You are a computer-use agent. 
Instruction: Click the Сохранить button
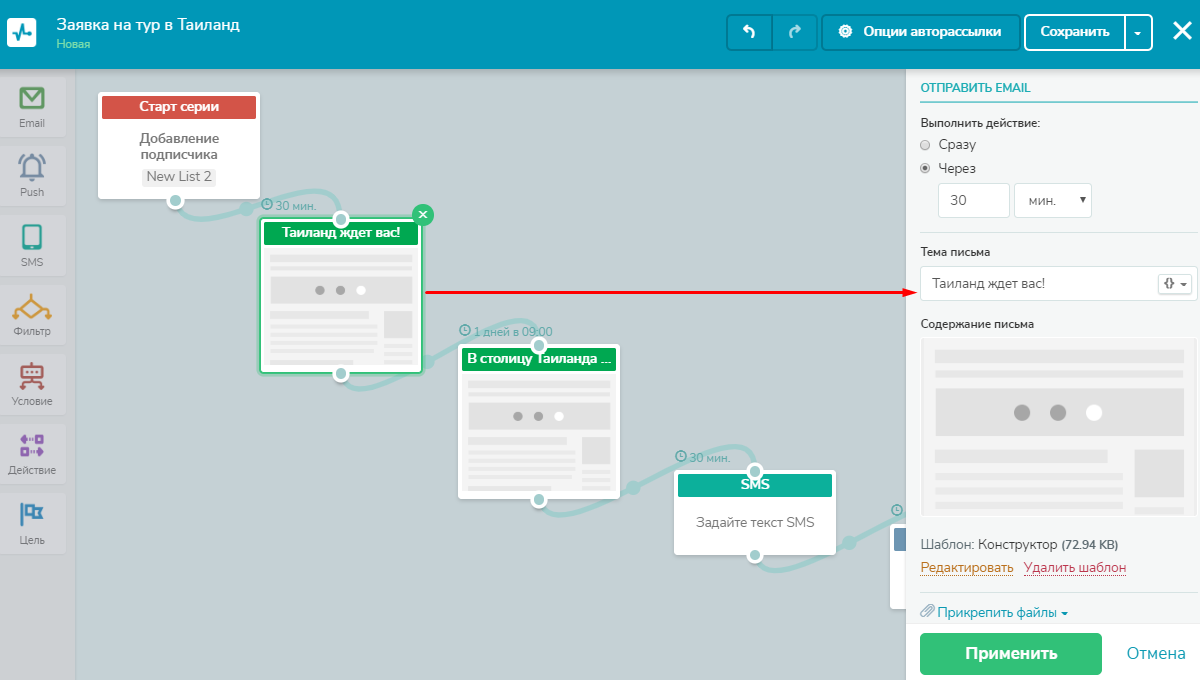[x=1075, y=32]
